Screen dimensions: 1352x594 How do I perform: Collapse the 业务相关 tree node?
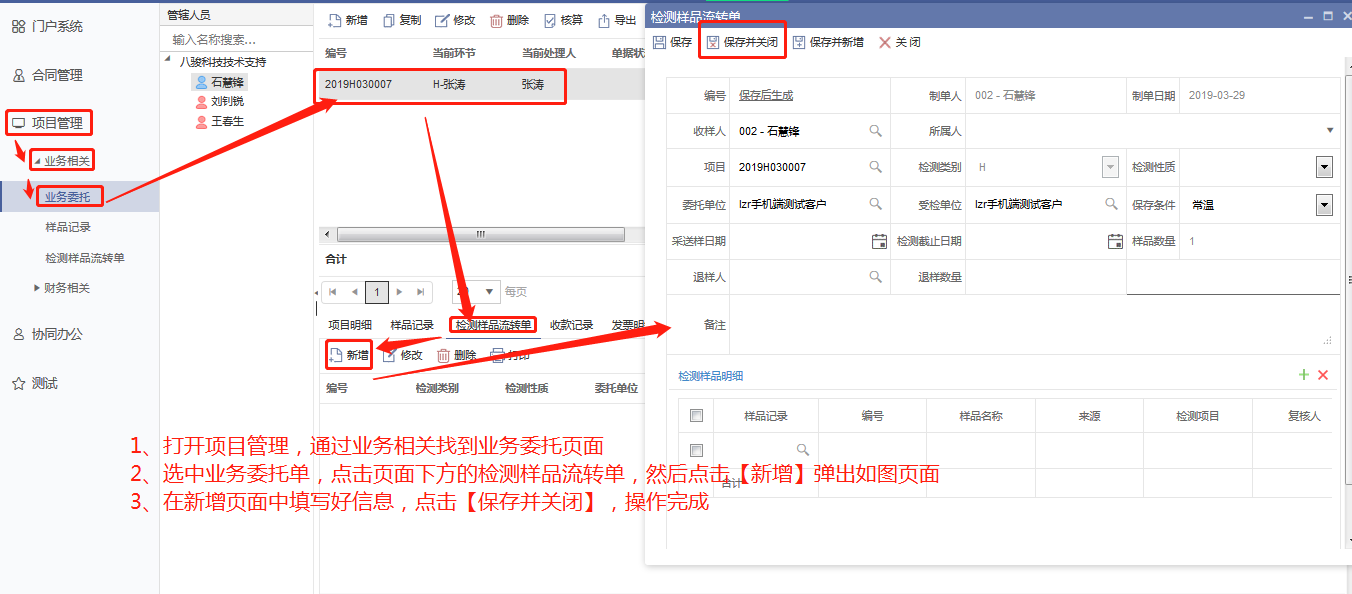coord(37,161)
